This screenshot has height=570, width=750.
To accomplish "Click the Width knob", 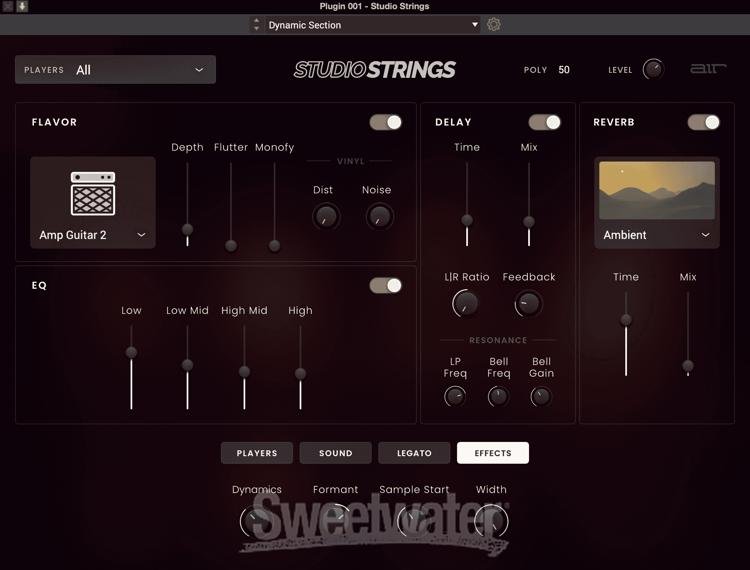I will click(491, 521).
